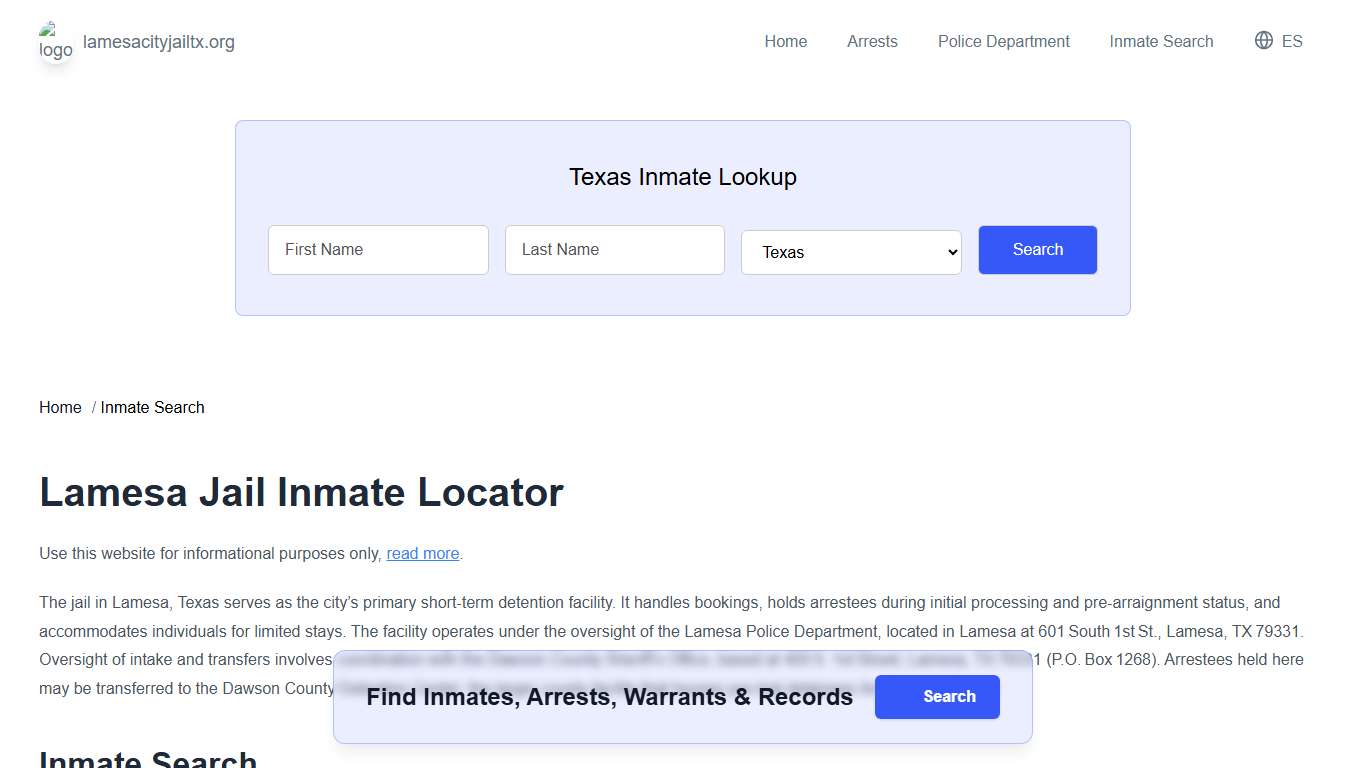Select the Inmate Search breadcrumb entry

pos(152,407)
